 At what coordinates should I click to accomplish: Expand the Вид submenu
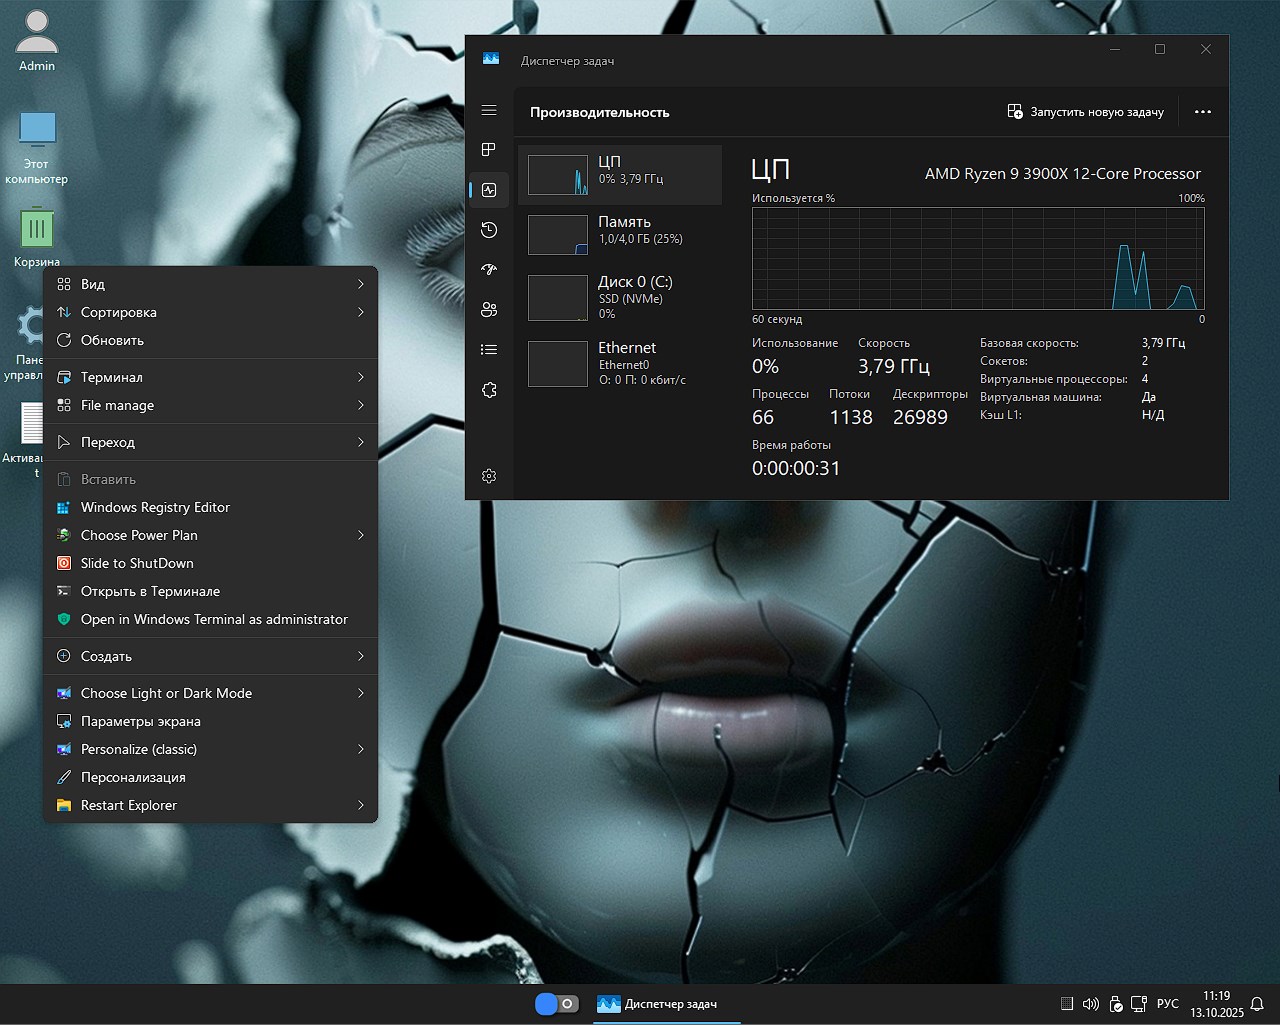210,284
